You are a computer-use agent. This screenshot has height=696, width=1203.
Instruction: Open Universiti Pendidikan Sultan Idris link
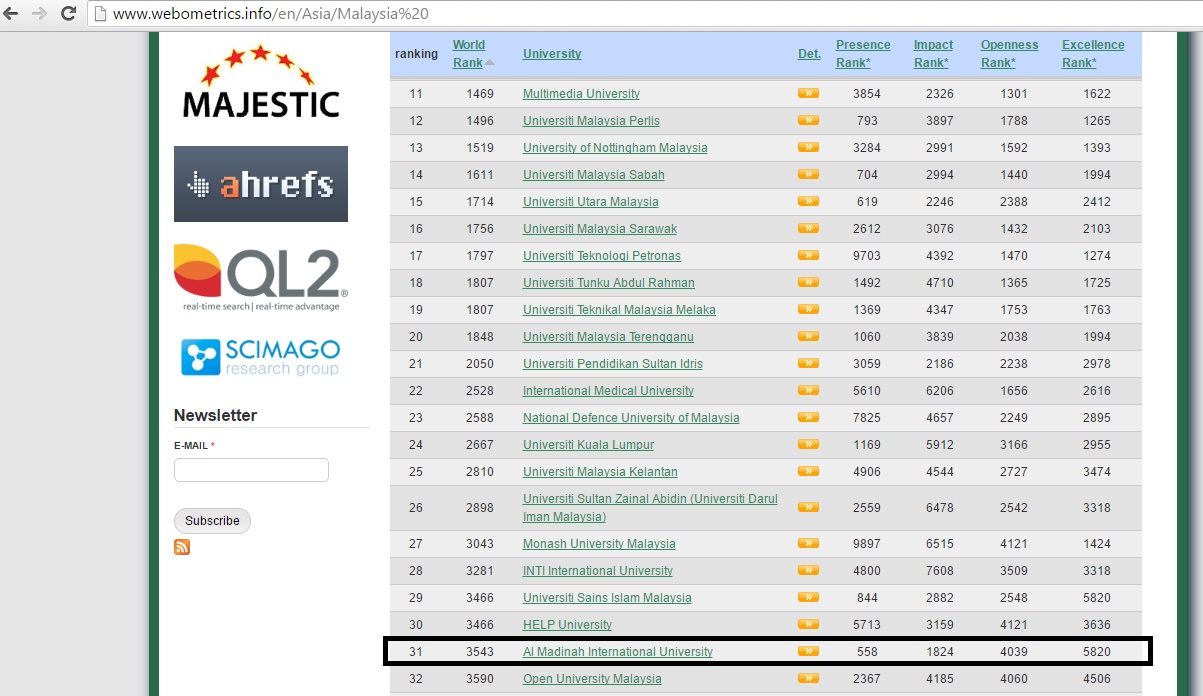coord(613,364)
